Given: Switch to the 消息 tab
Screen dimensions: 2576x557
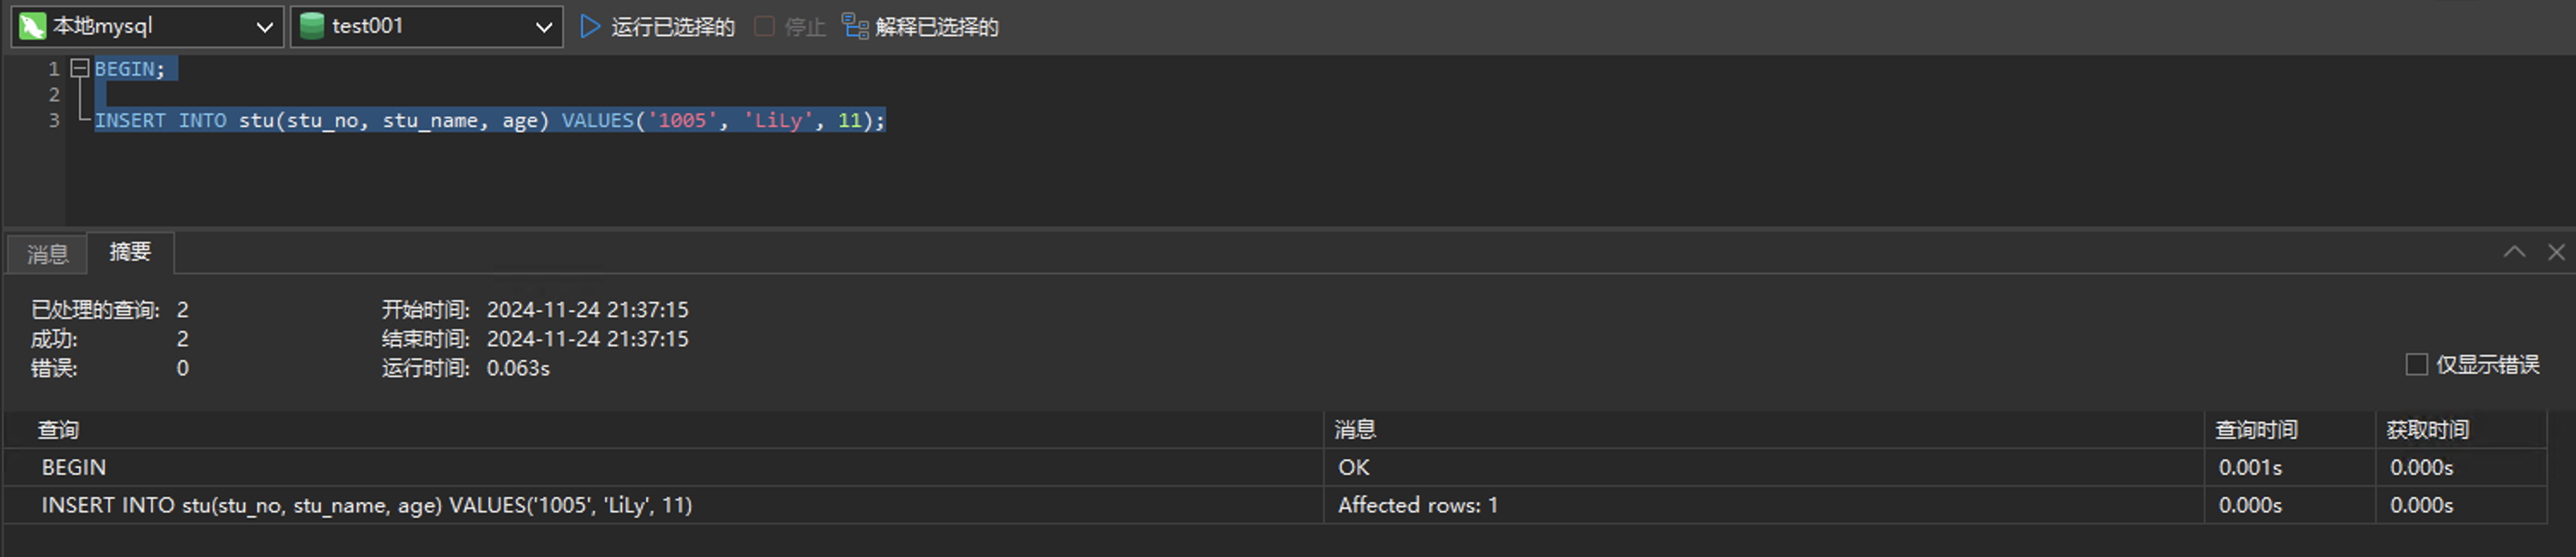Looking at the screenshot, I should 47,254.
